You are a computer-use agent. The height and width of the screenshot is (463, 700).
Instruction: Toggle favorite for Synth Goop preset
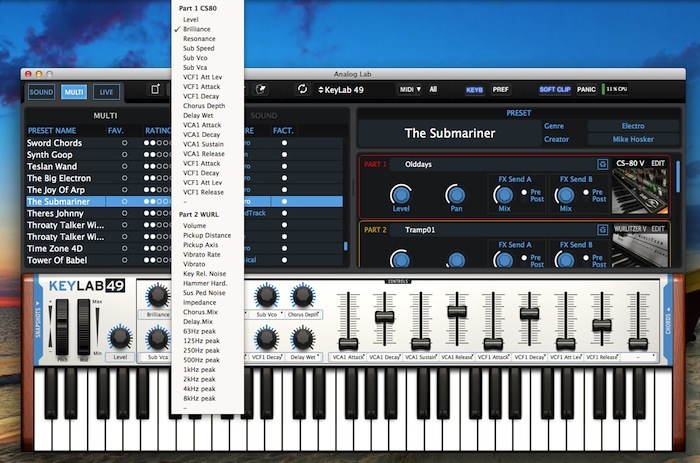pyautogui.click(x=125, y=154)
